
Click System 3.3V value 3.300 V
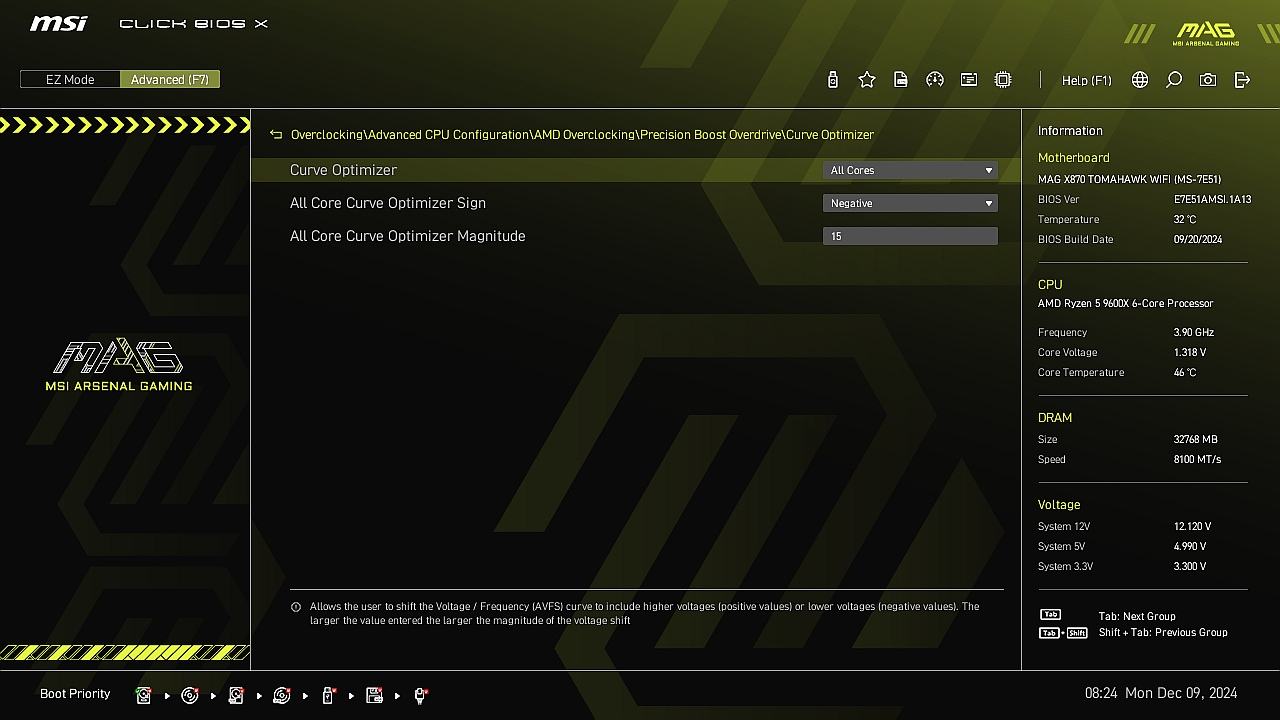tap(1190, 566)
